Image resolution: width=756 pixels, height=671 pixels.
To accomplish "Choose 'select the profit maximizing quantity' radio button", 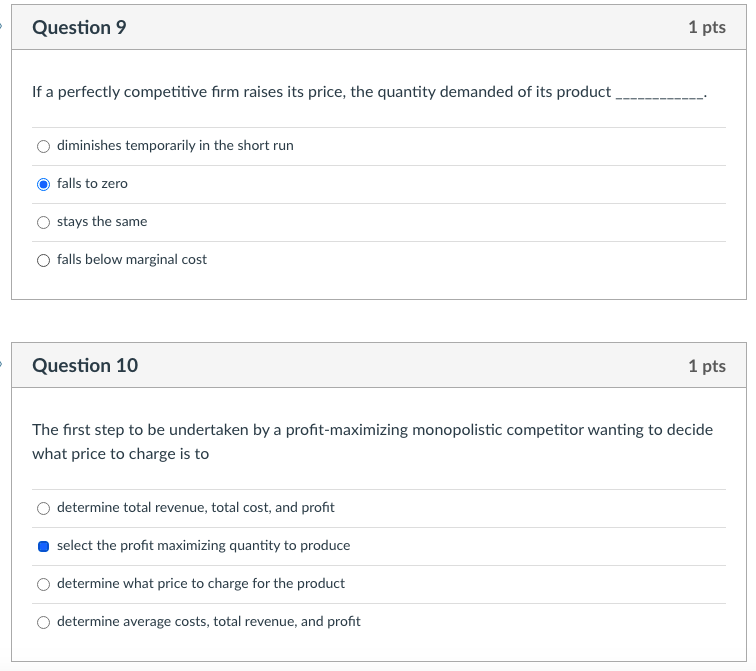I will (43, 546).
